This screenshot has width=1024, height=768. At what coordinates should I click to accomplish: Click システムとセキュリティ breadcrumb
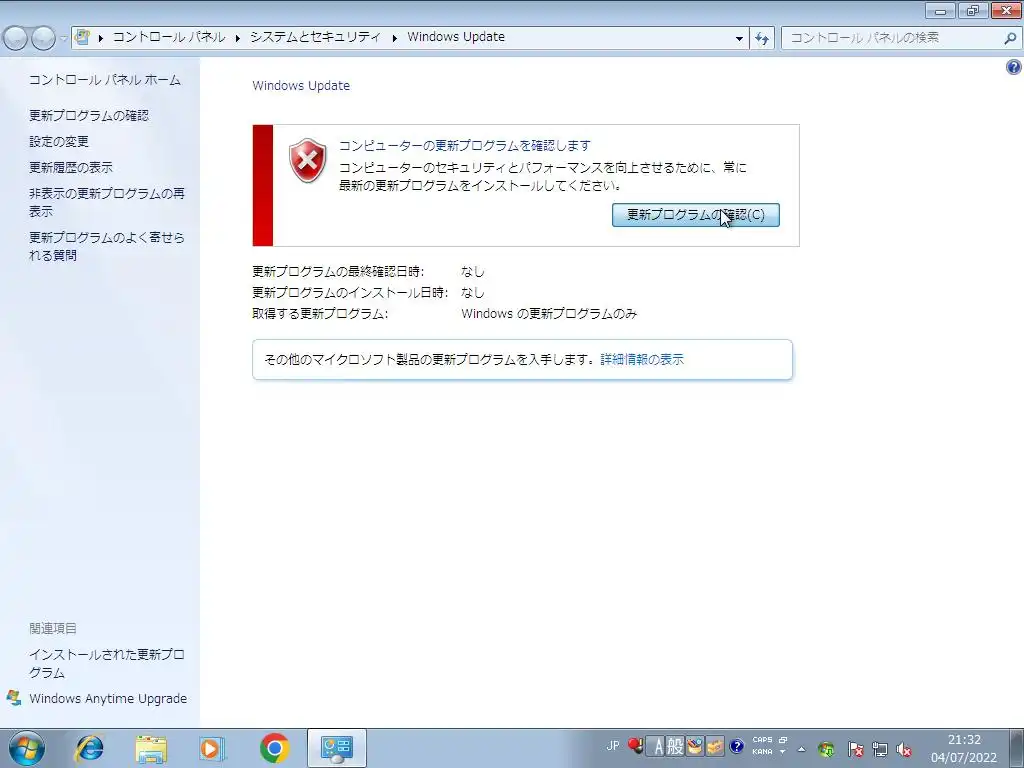315,37
